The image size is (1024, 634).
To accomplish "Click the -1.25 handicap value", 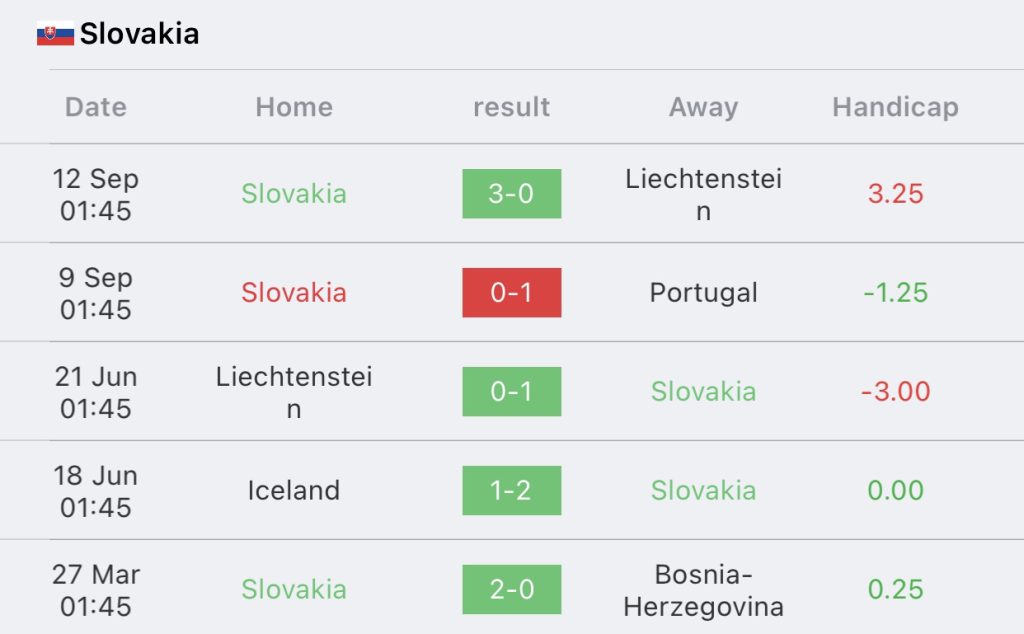I will [895, 293].
